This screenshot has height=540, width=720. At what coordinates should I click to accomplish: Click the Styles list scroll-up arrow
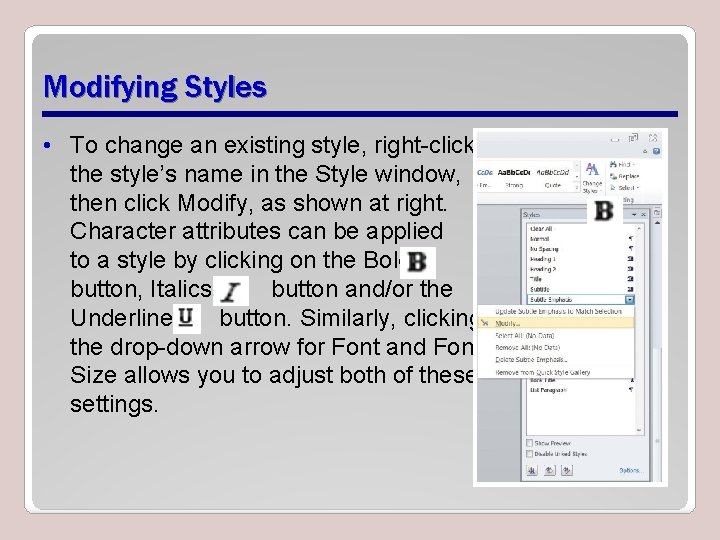[639, 228]
